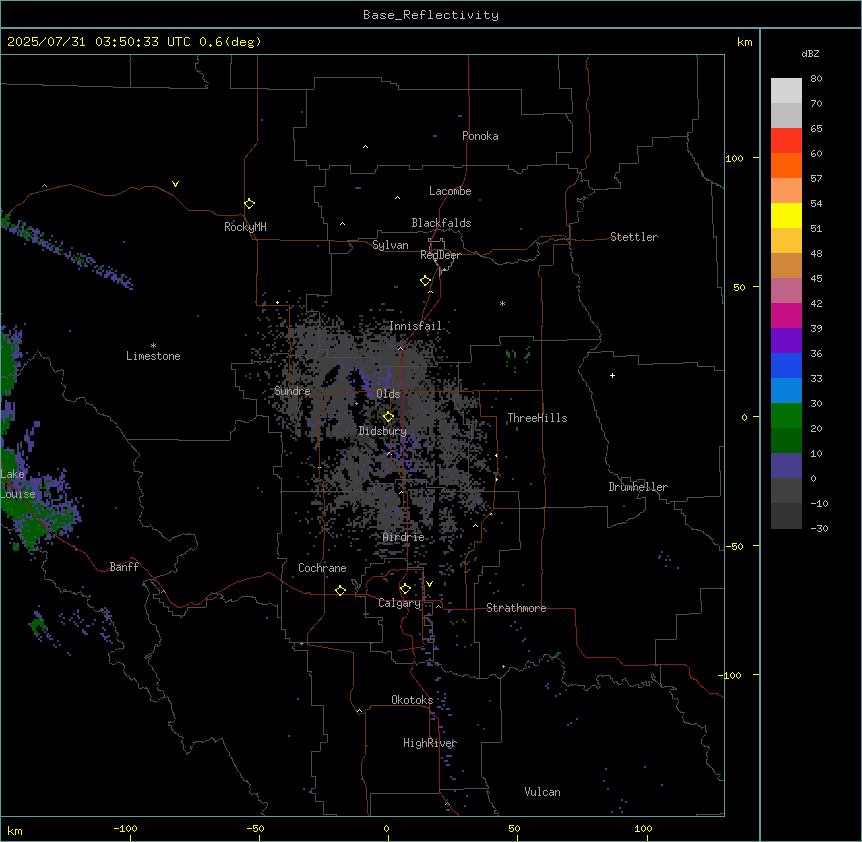Click the yellow diamond marker above Calgary label
The width and height of the screenshot is (862, 842).
[405, 589]
